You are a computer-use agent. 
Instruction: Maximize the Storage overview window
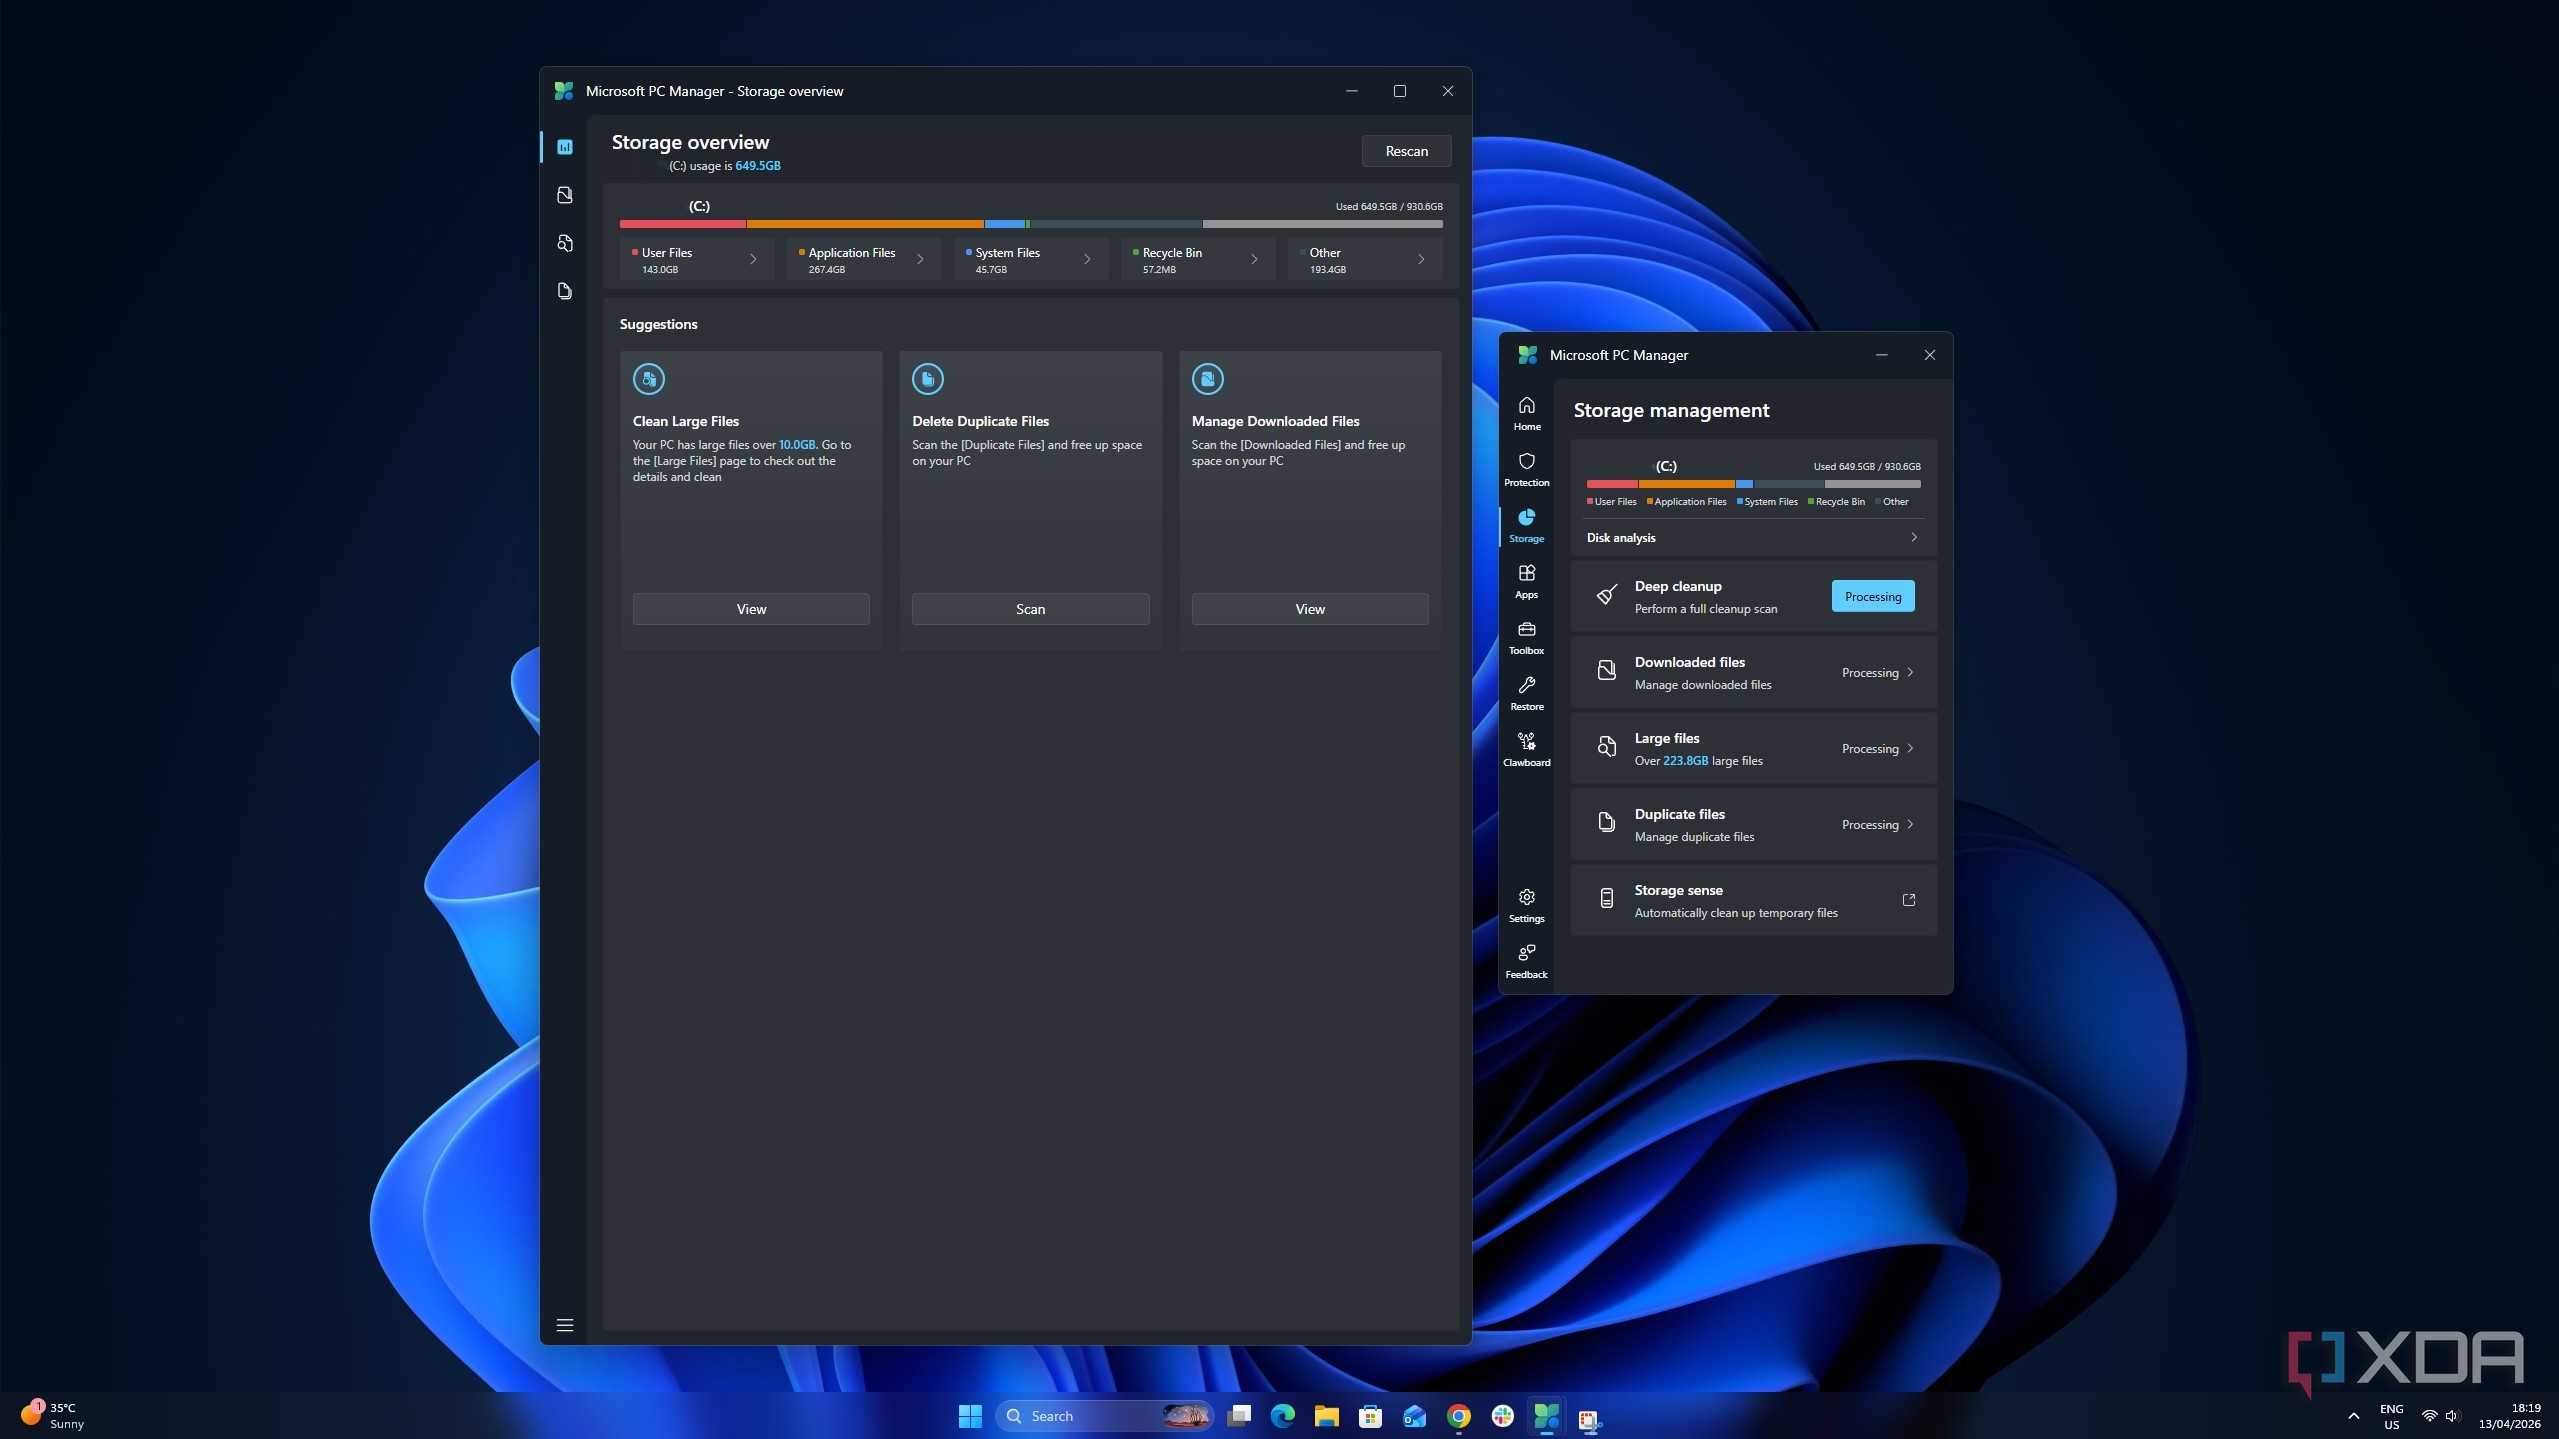point(1400,91)
